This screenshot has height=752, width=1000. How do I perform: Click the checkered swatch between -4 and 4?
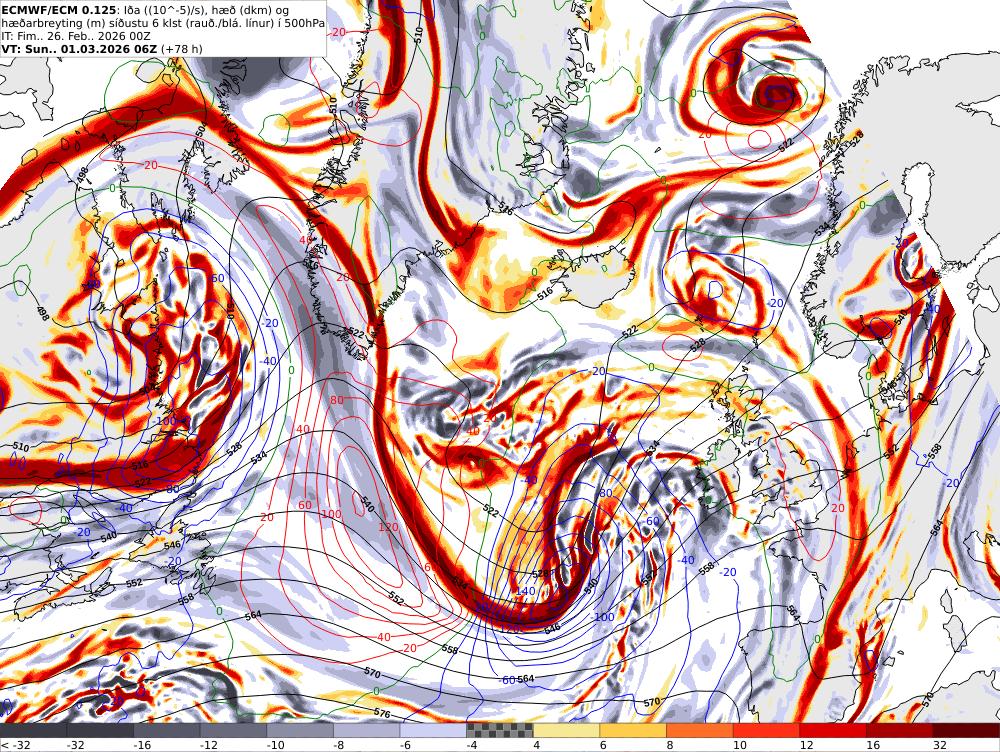500,731
